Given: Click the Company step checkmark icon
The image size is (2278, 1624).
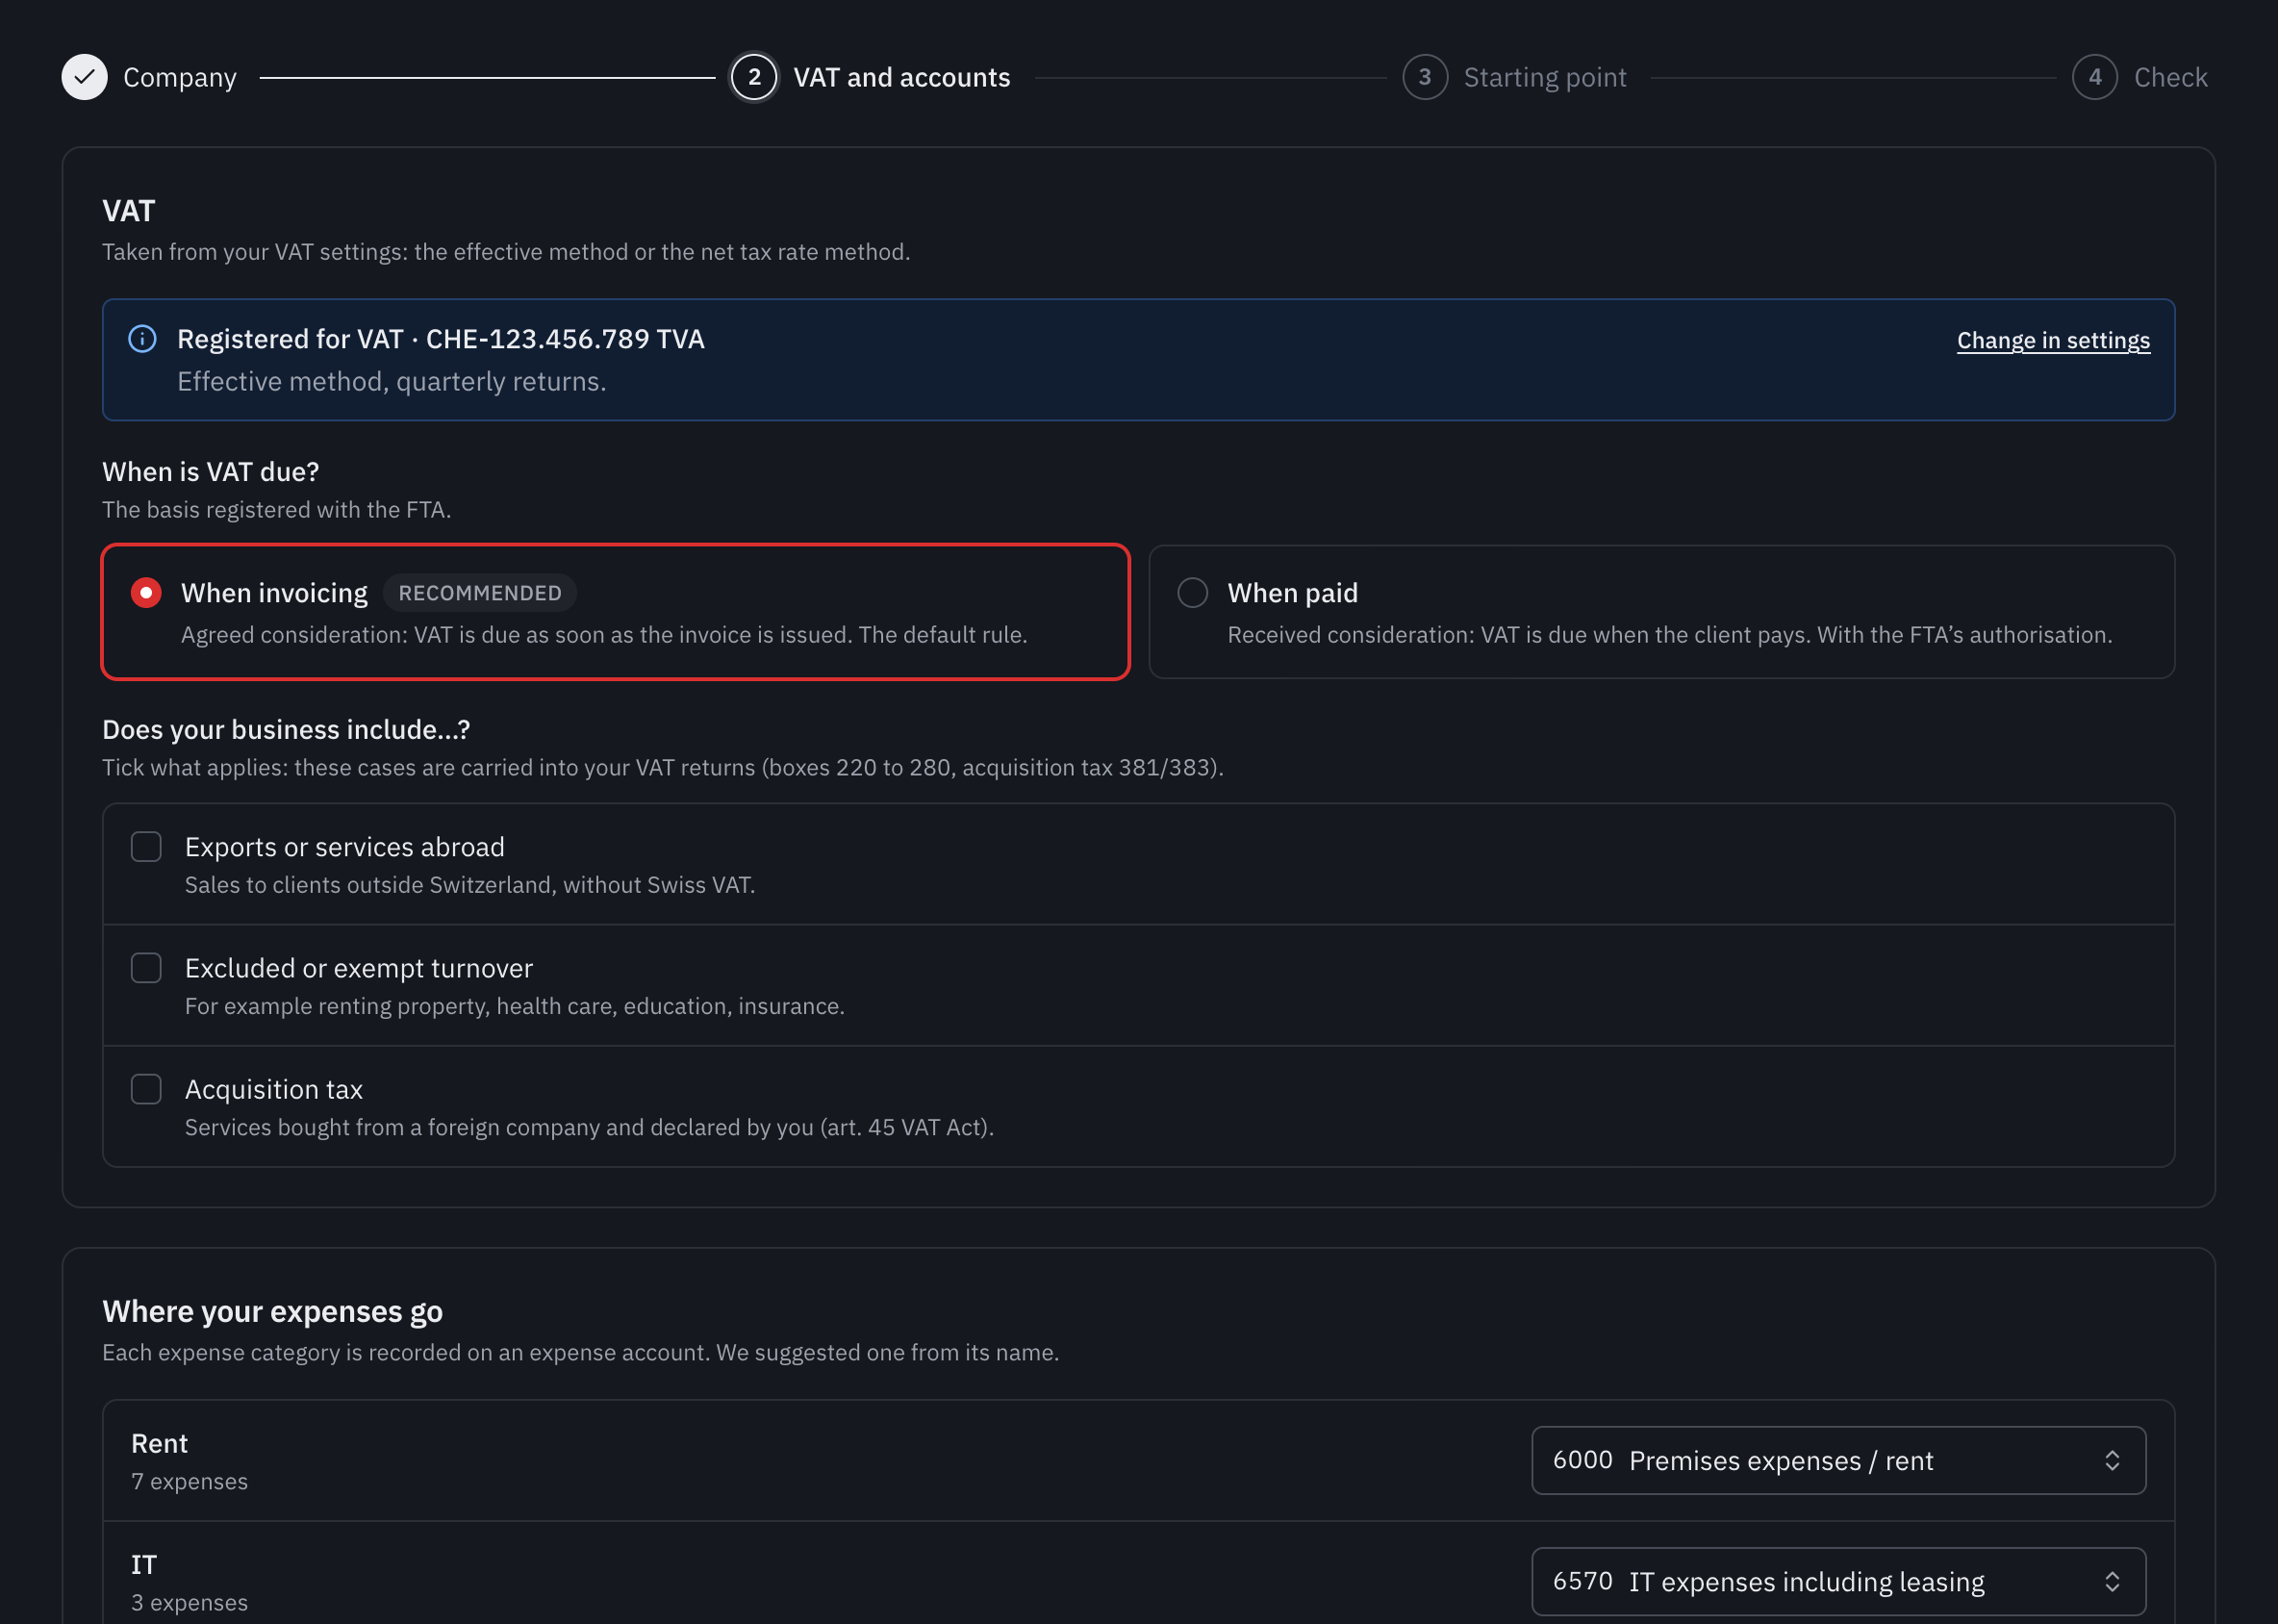Looking at the screenshot, I should click(x=84, y=77).
